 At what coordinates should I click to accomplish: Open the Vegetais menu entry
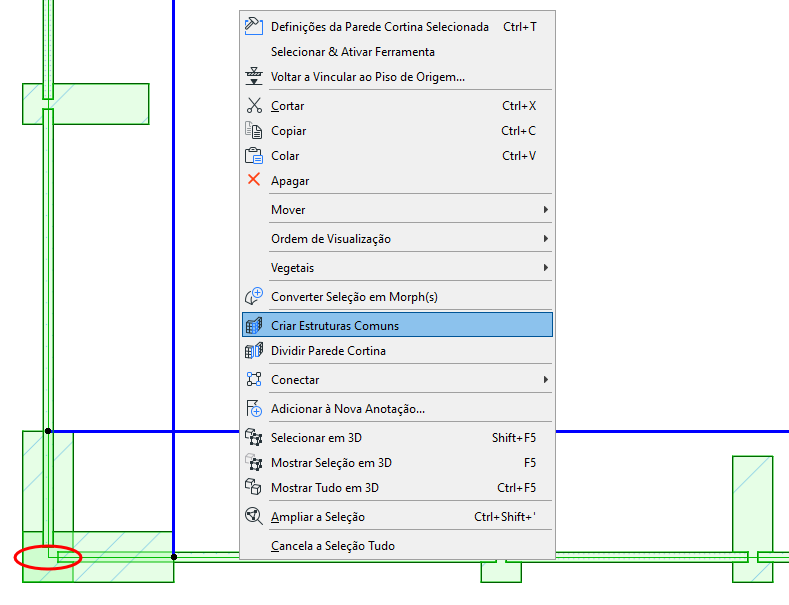[397, 268]
